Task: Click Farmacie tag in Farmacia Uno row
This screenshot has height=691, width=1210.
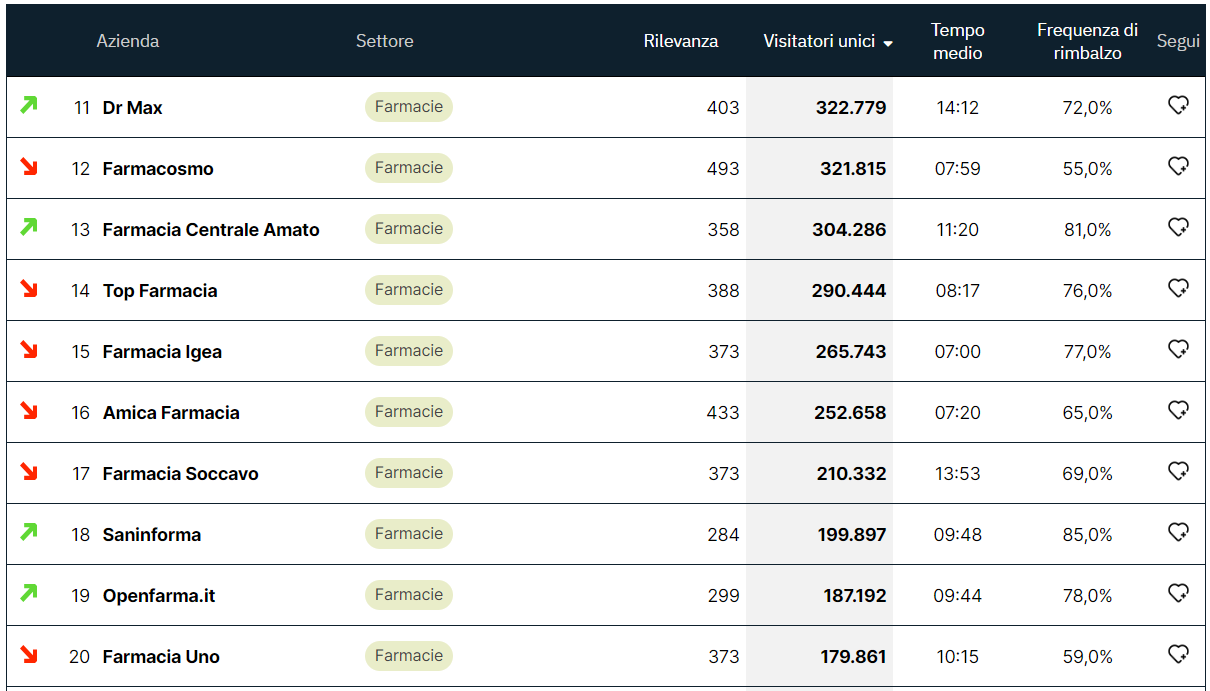Action: click(x=409, y=656)
